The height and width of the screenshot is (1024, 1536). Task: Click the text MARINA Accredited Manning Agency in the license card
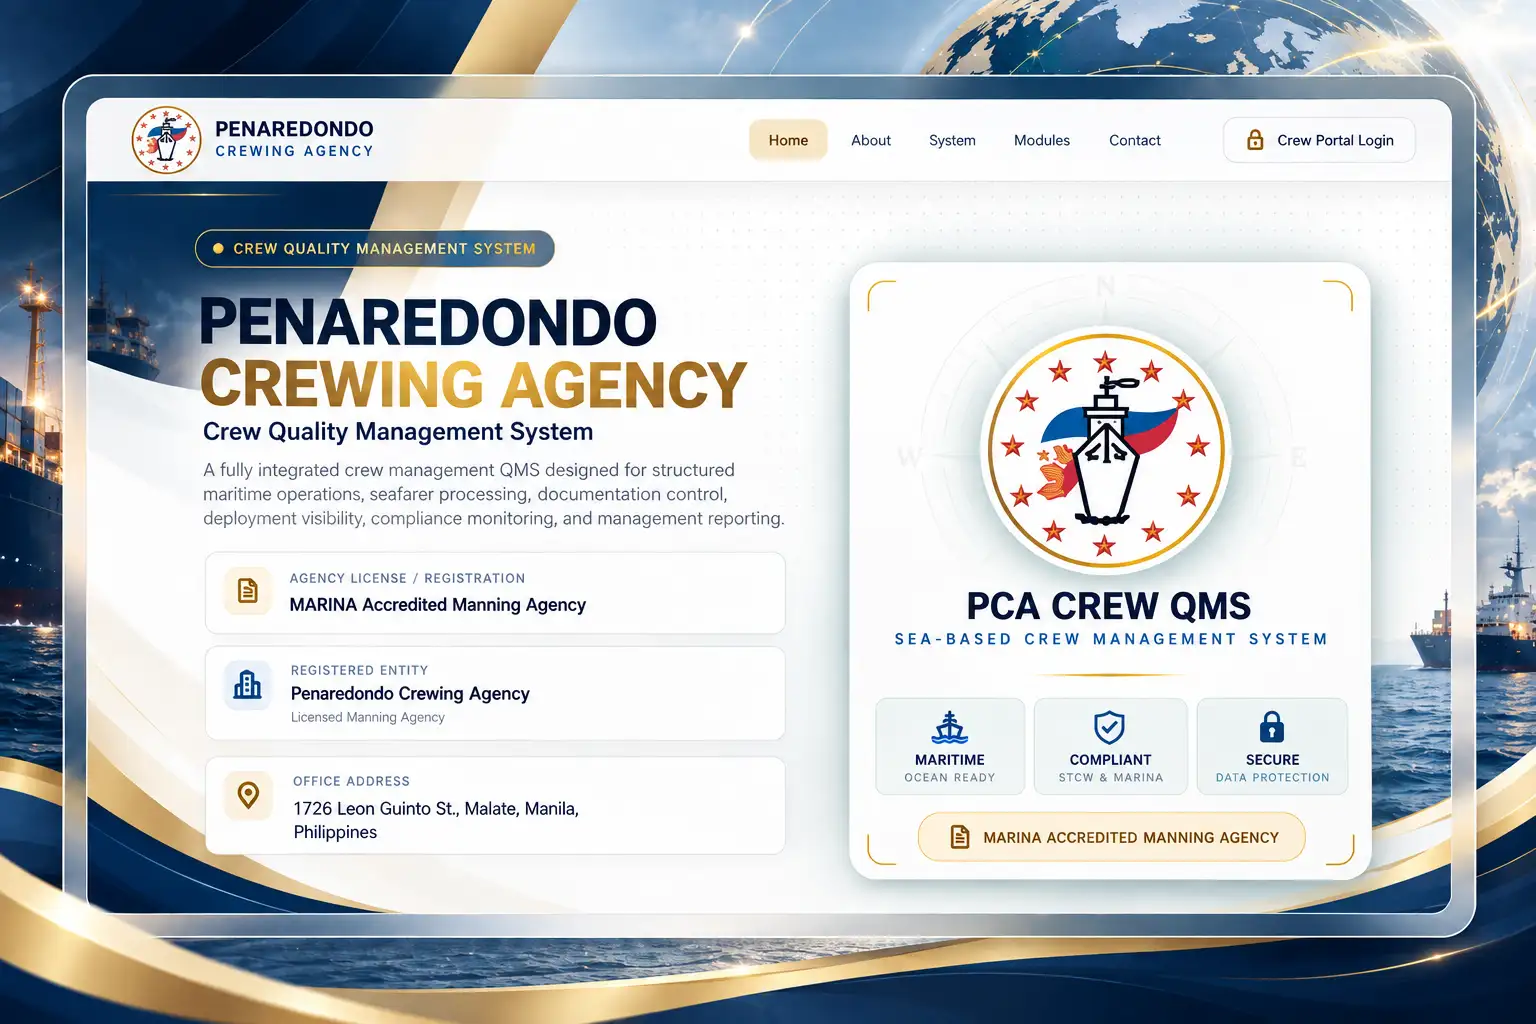(x=437, y=605)
